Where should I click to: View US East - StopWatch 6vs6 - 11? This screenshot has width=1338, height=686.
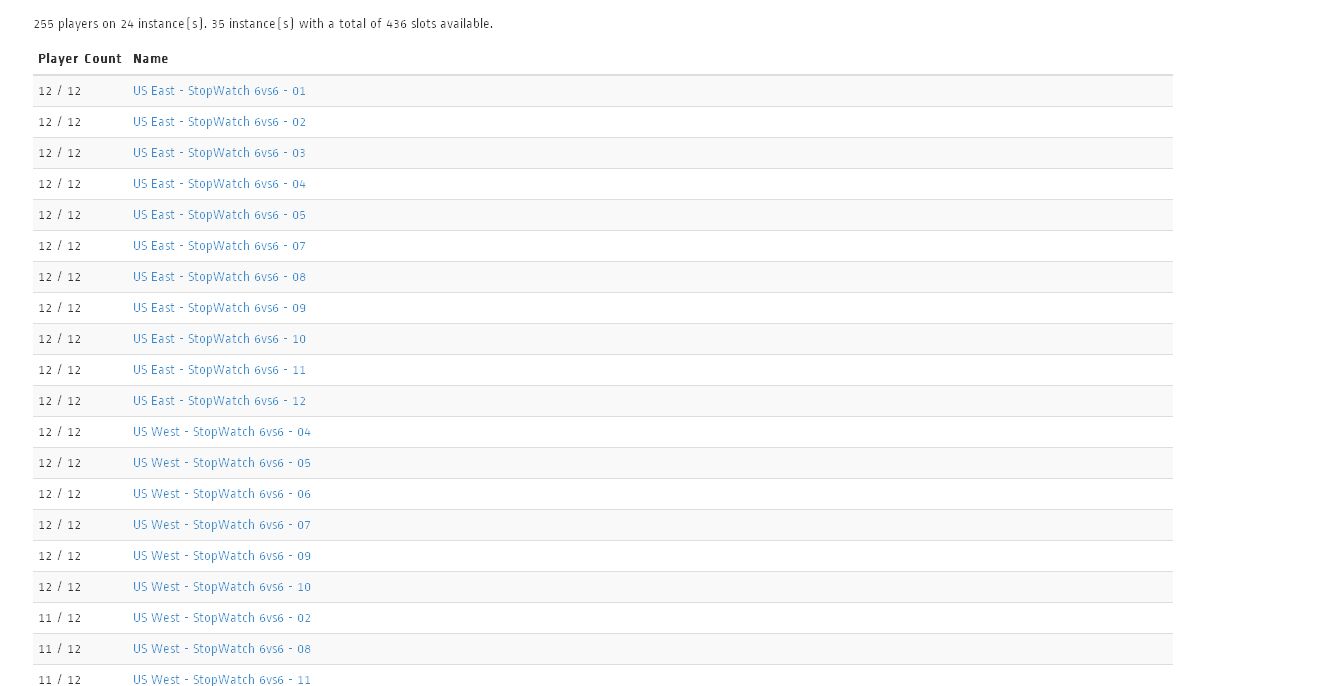click(219, 370)
